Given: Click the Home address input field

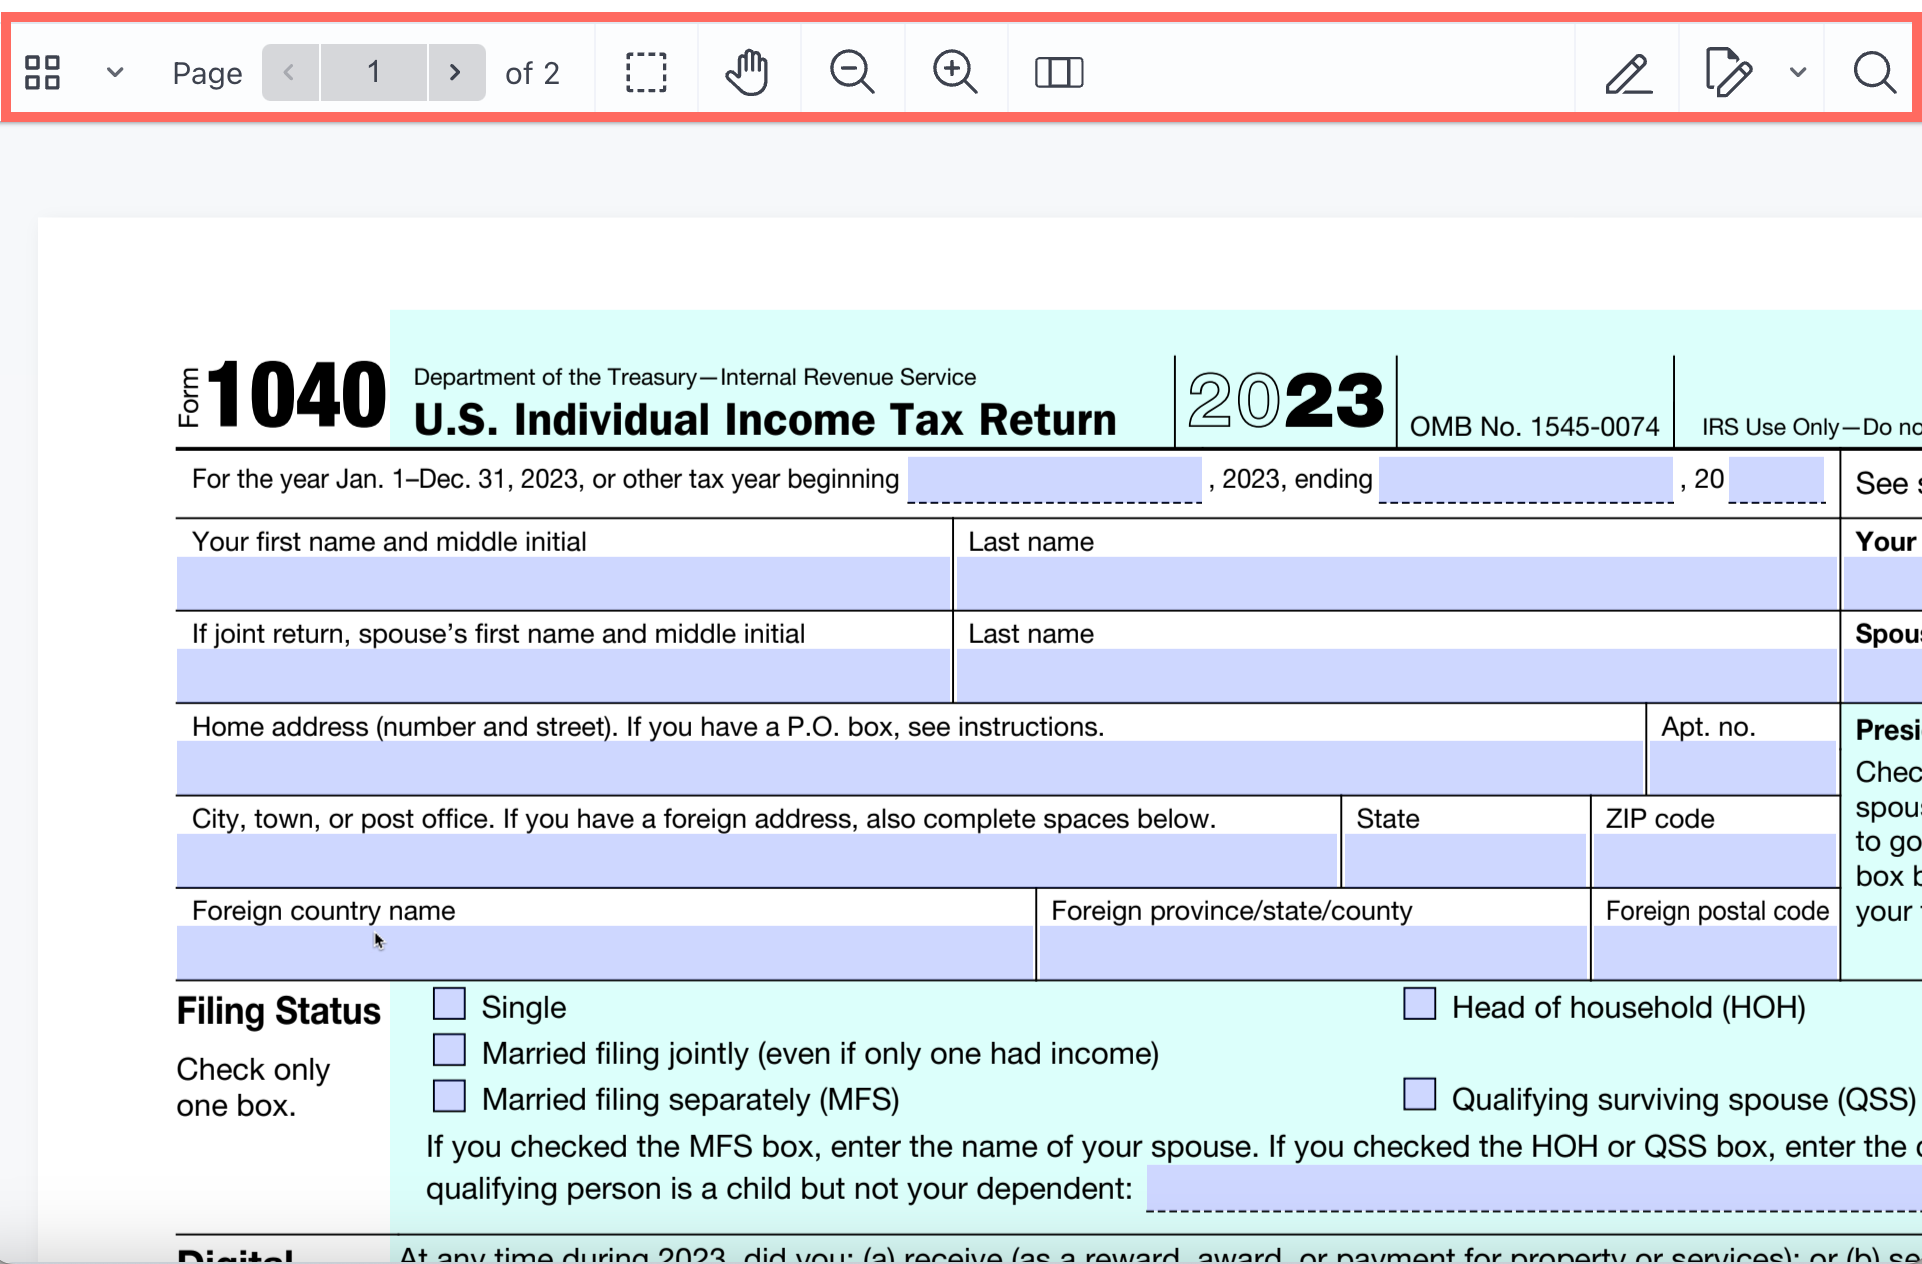Looking at the screenshot, I should 910,768.
